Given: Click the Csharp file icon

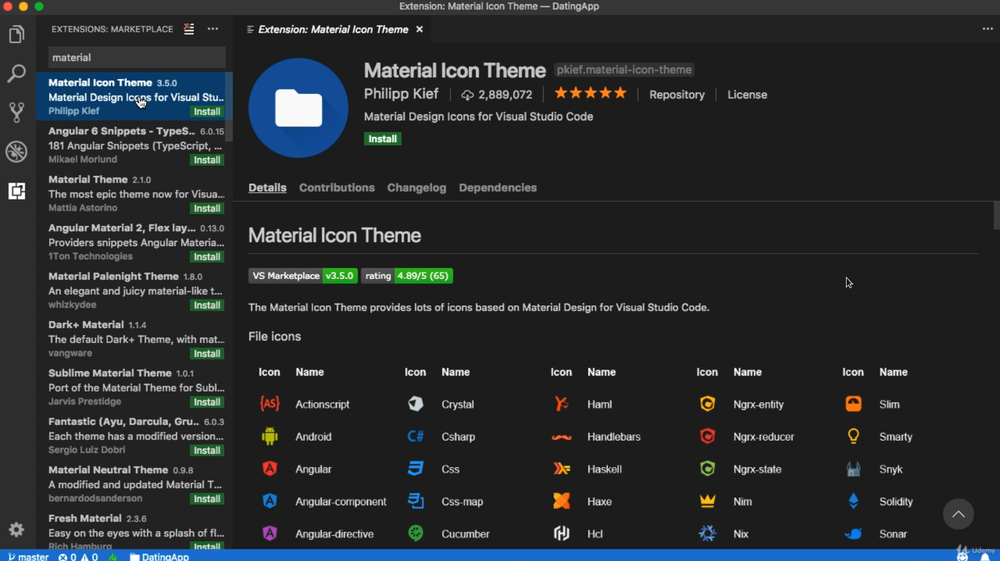Looking at the screenshot, I should (415, 436).
